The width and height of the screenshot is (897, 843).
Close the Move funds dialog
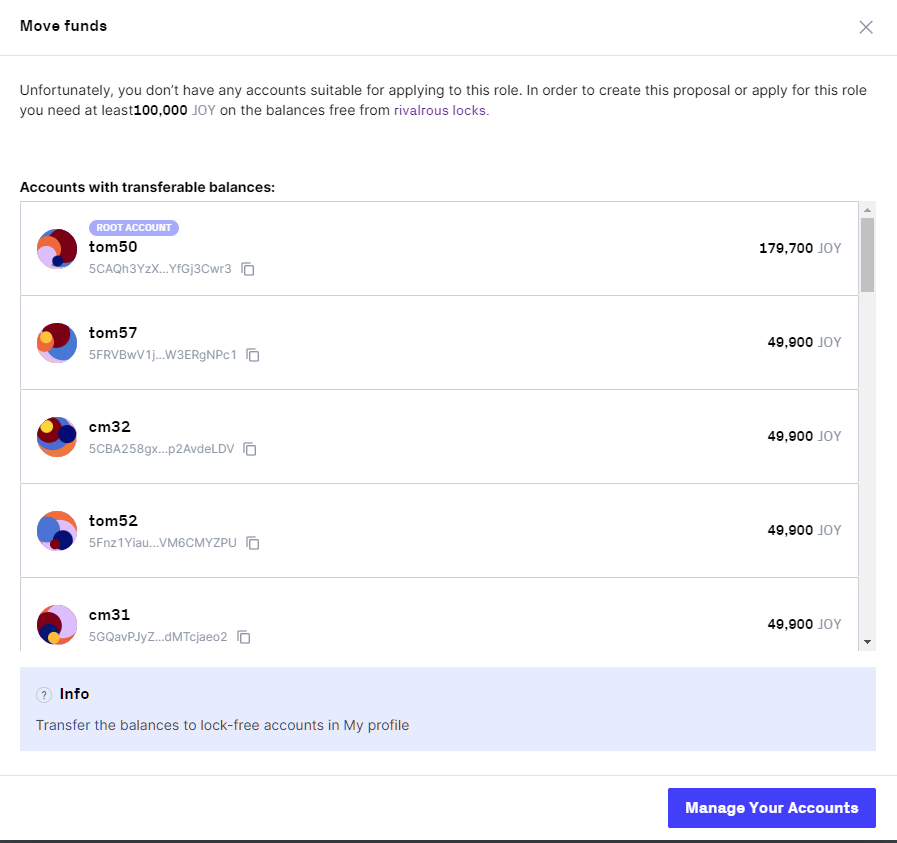pyautogui.click(x=866, y=27)
